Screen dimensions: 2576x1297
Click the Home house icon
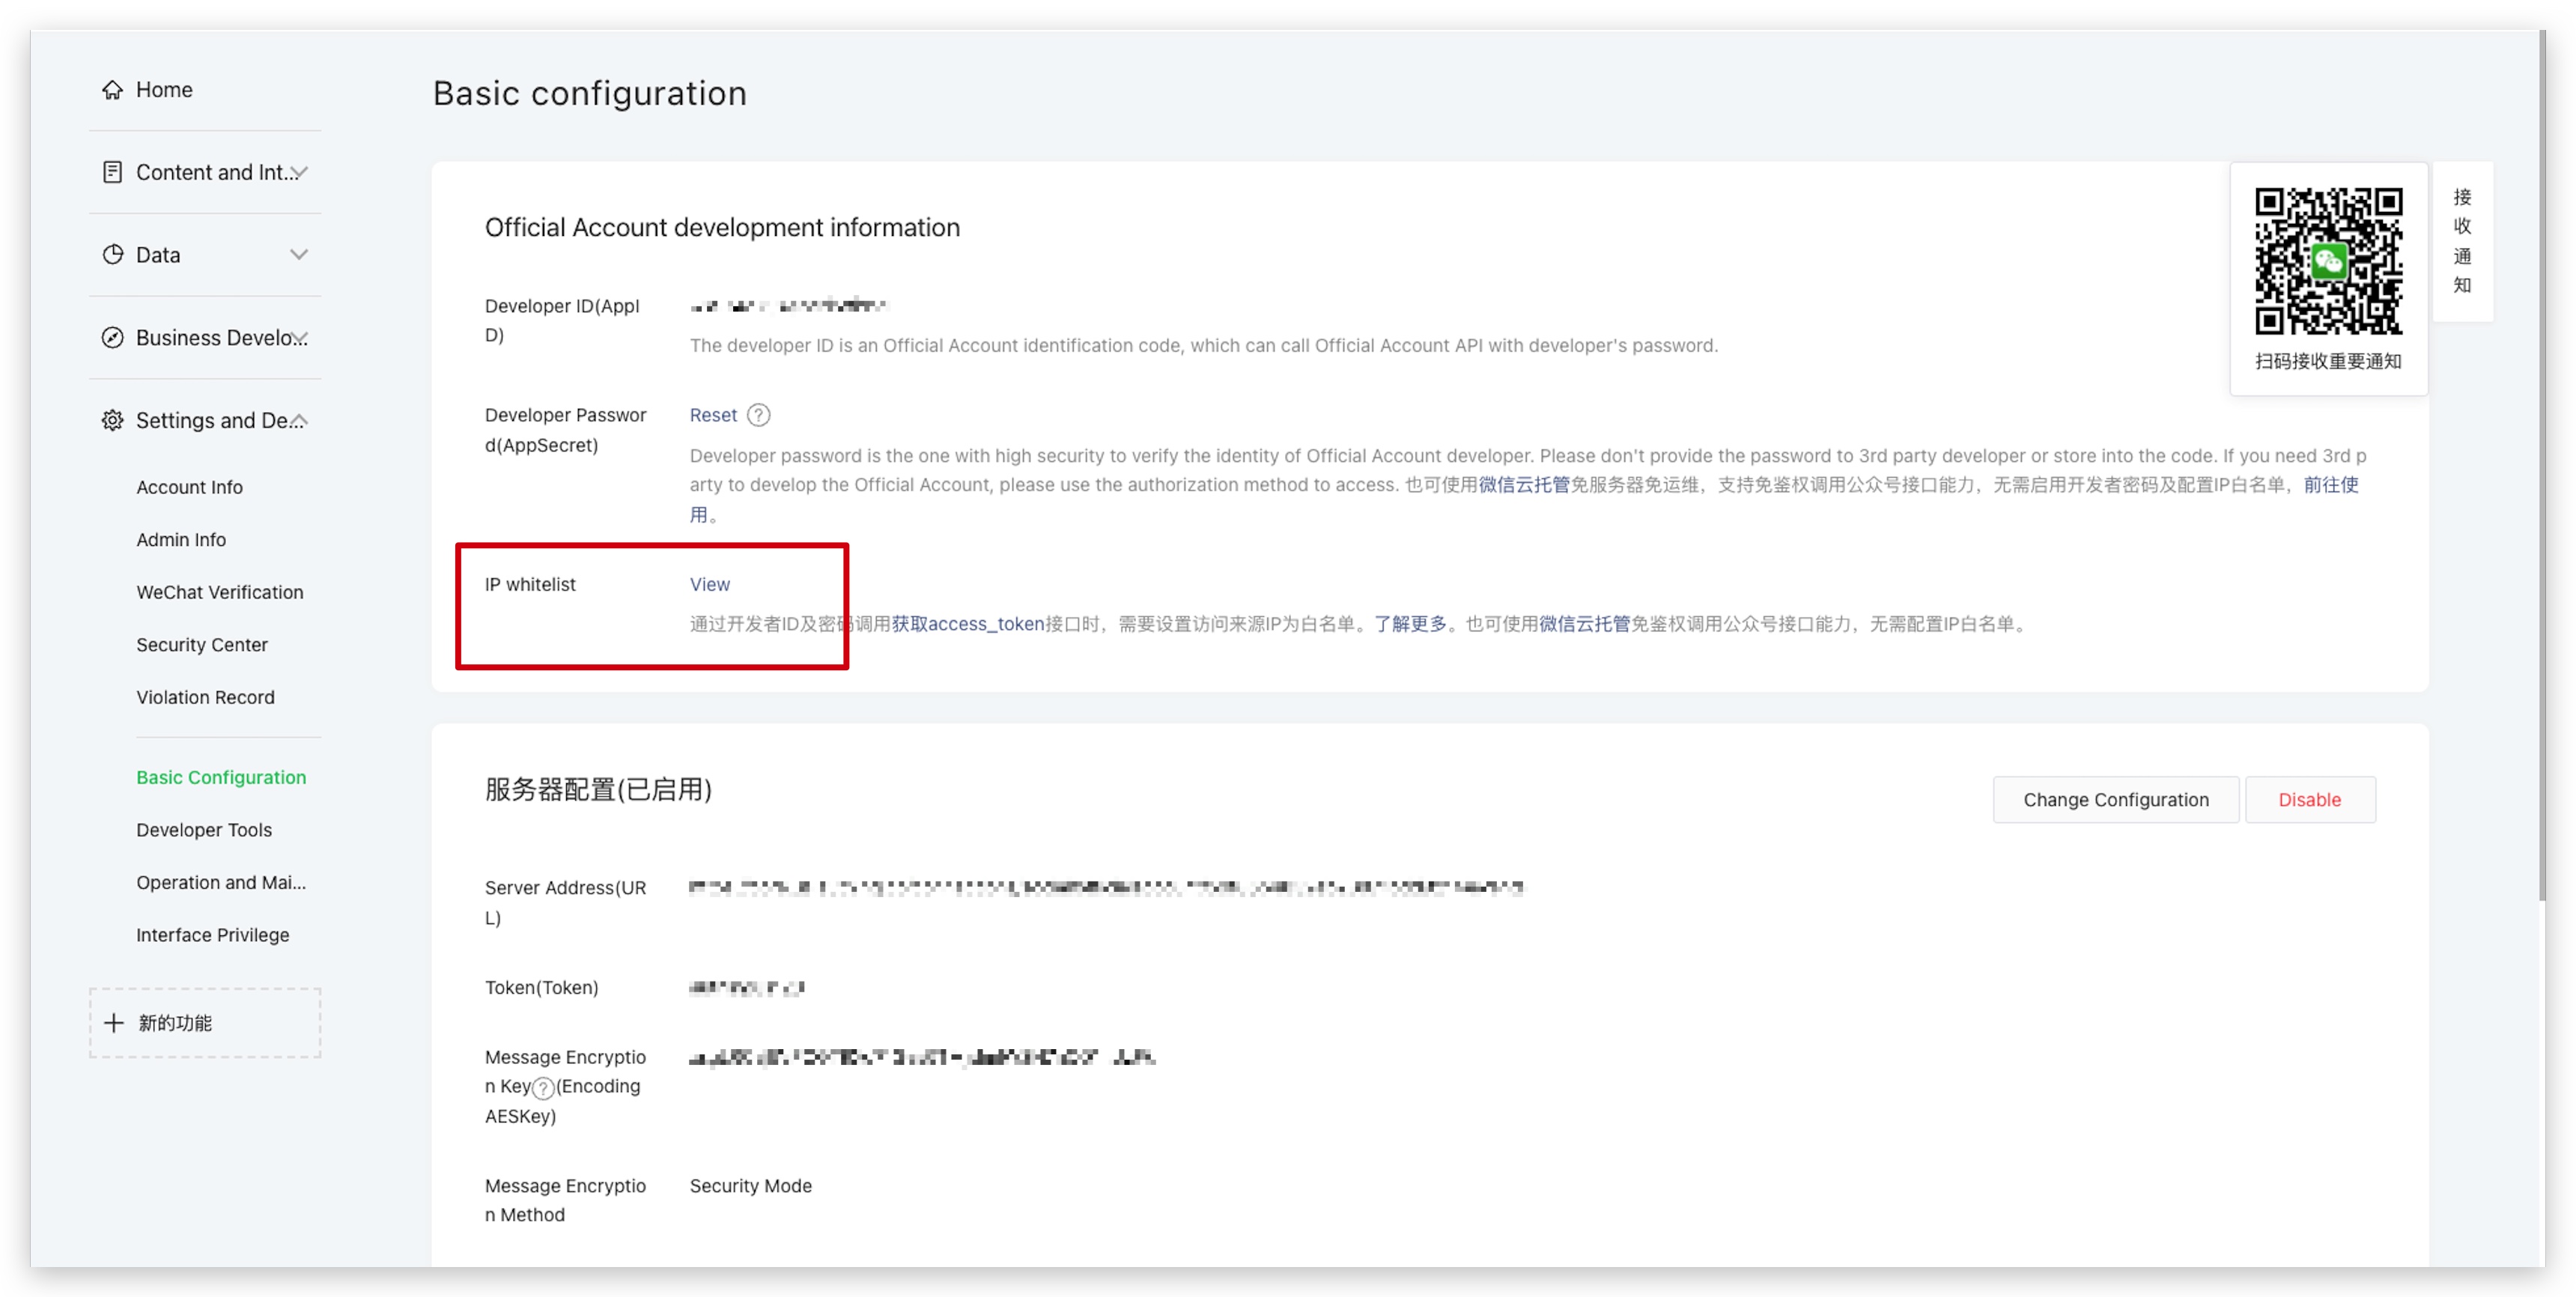point(112,90)
